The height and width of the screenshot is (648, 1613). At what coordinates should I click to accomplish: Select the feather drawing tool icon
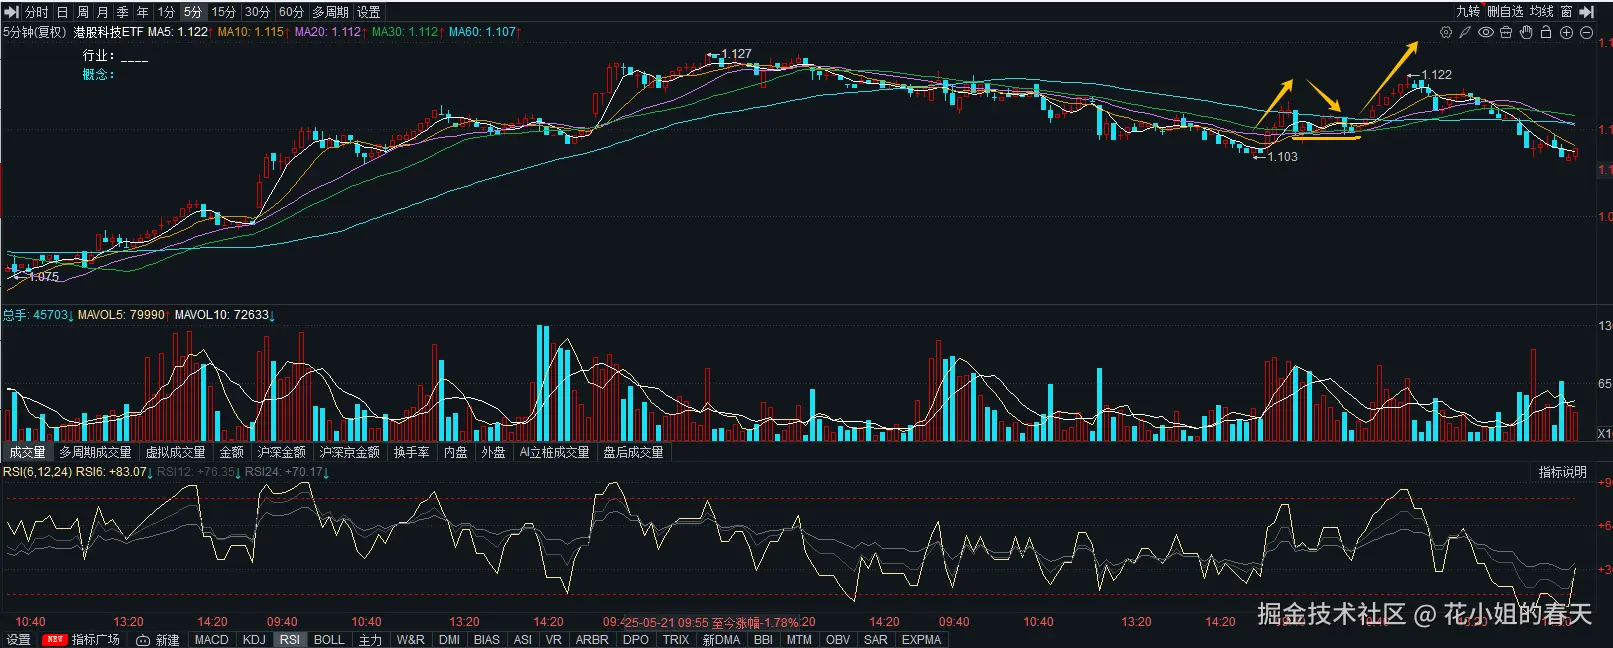pos(1465,32)
